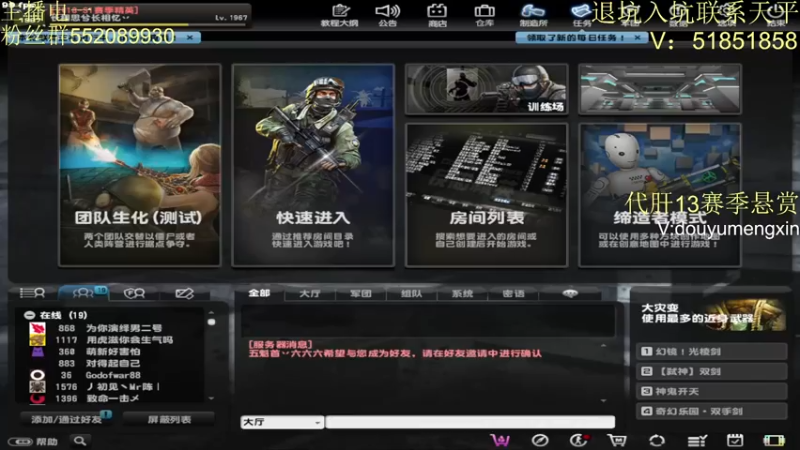Select friend 致命一击メ
Viewport: 800px width, 450px height.
click(x=110, y=398)
